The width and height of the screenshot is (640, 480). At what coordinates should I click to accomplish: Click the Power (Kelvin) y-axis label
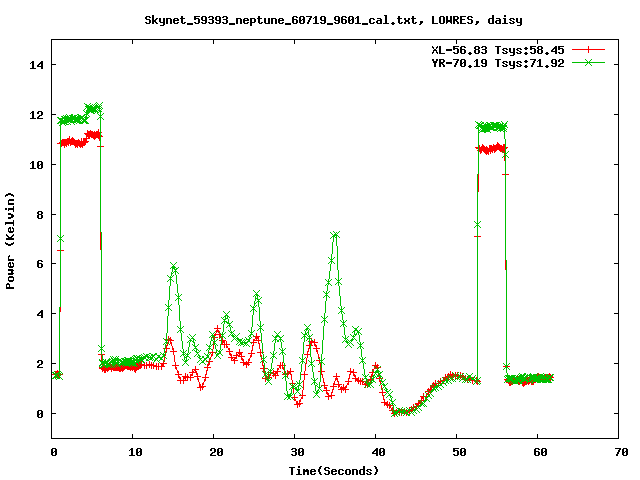10,241
